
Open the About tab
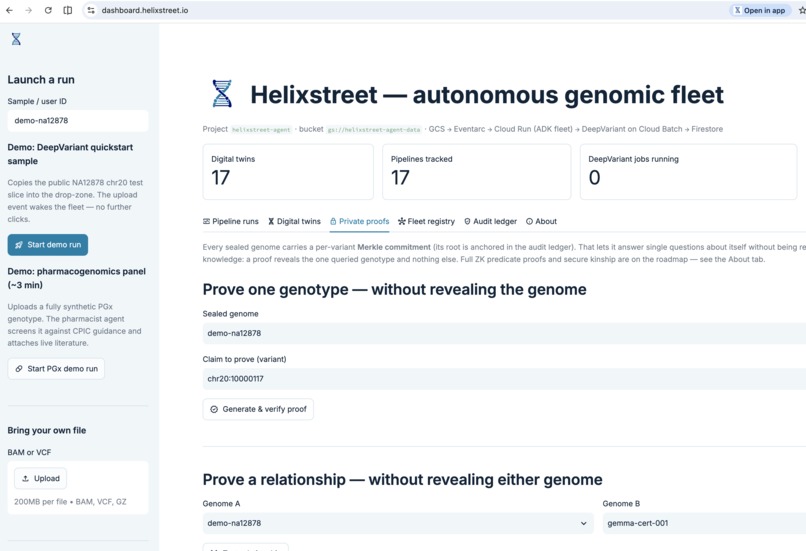coord(541,222)
